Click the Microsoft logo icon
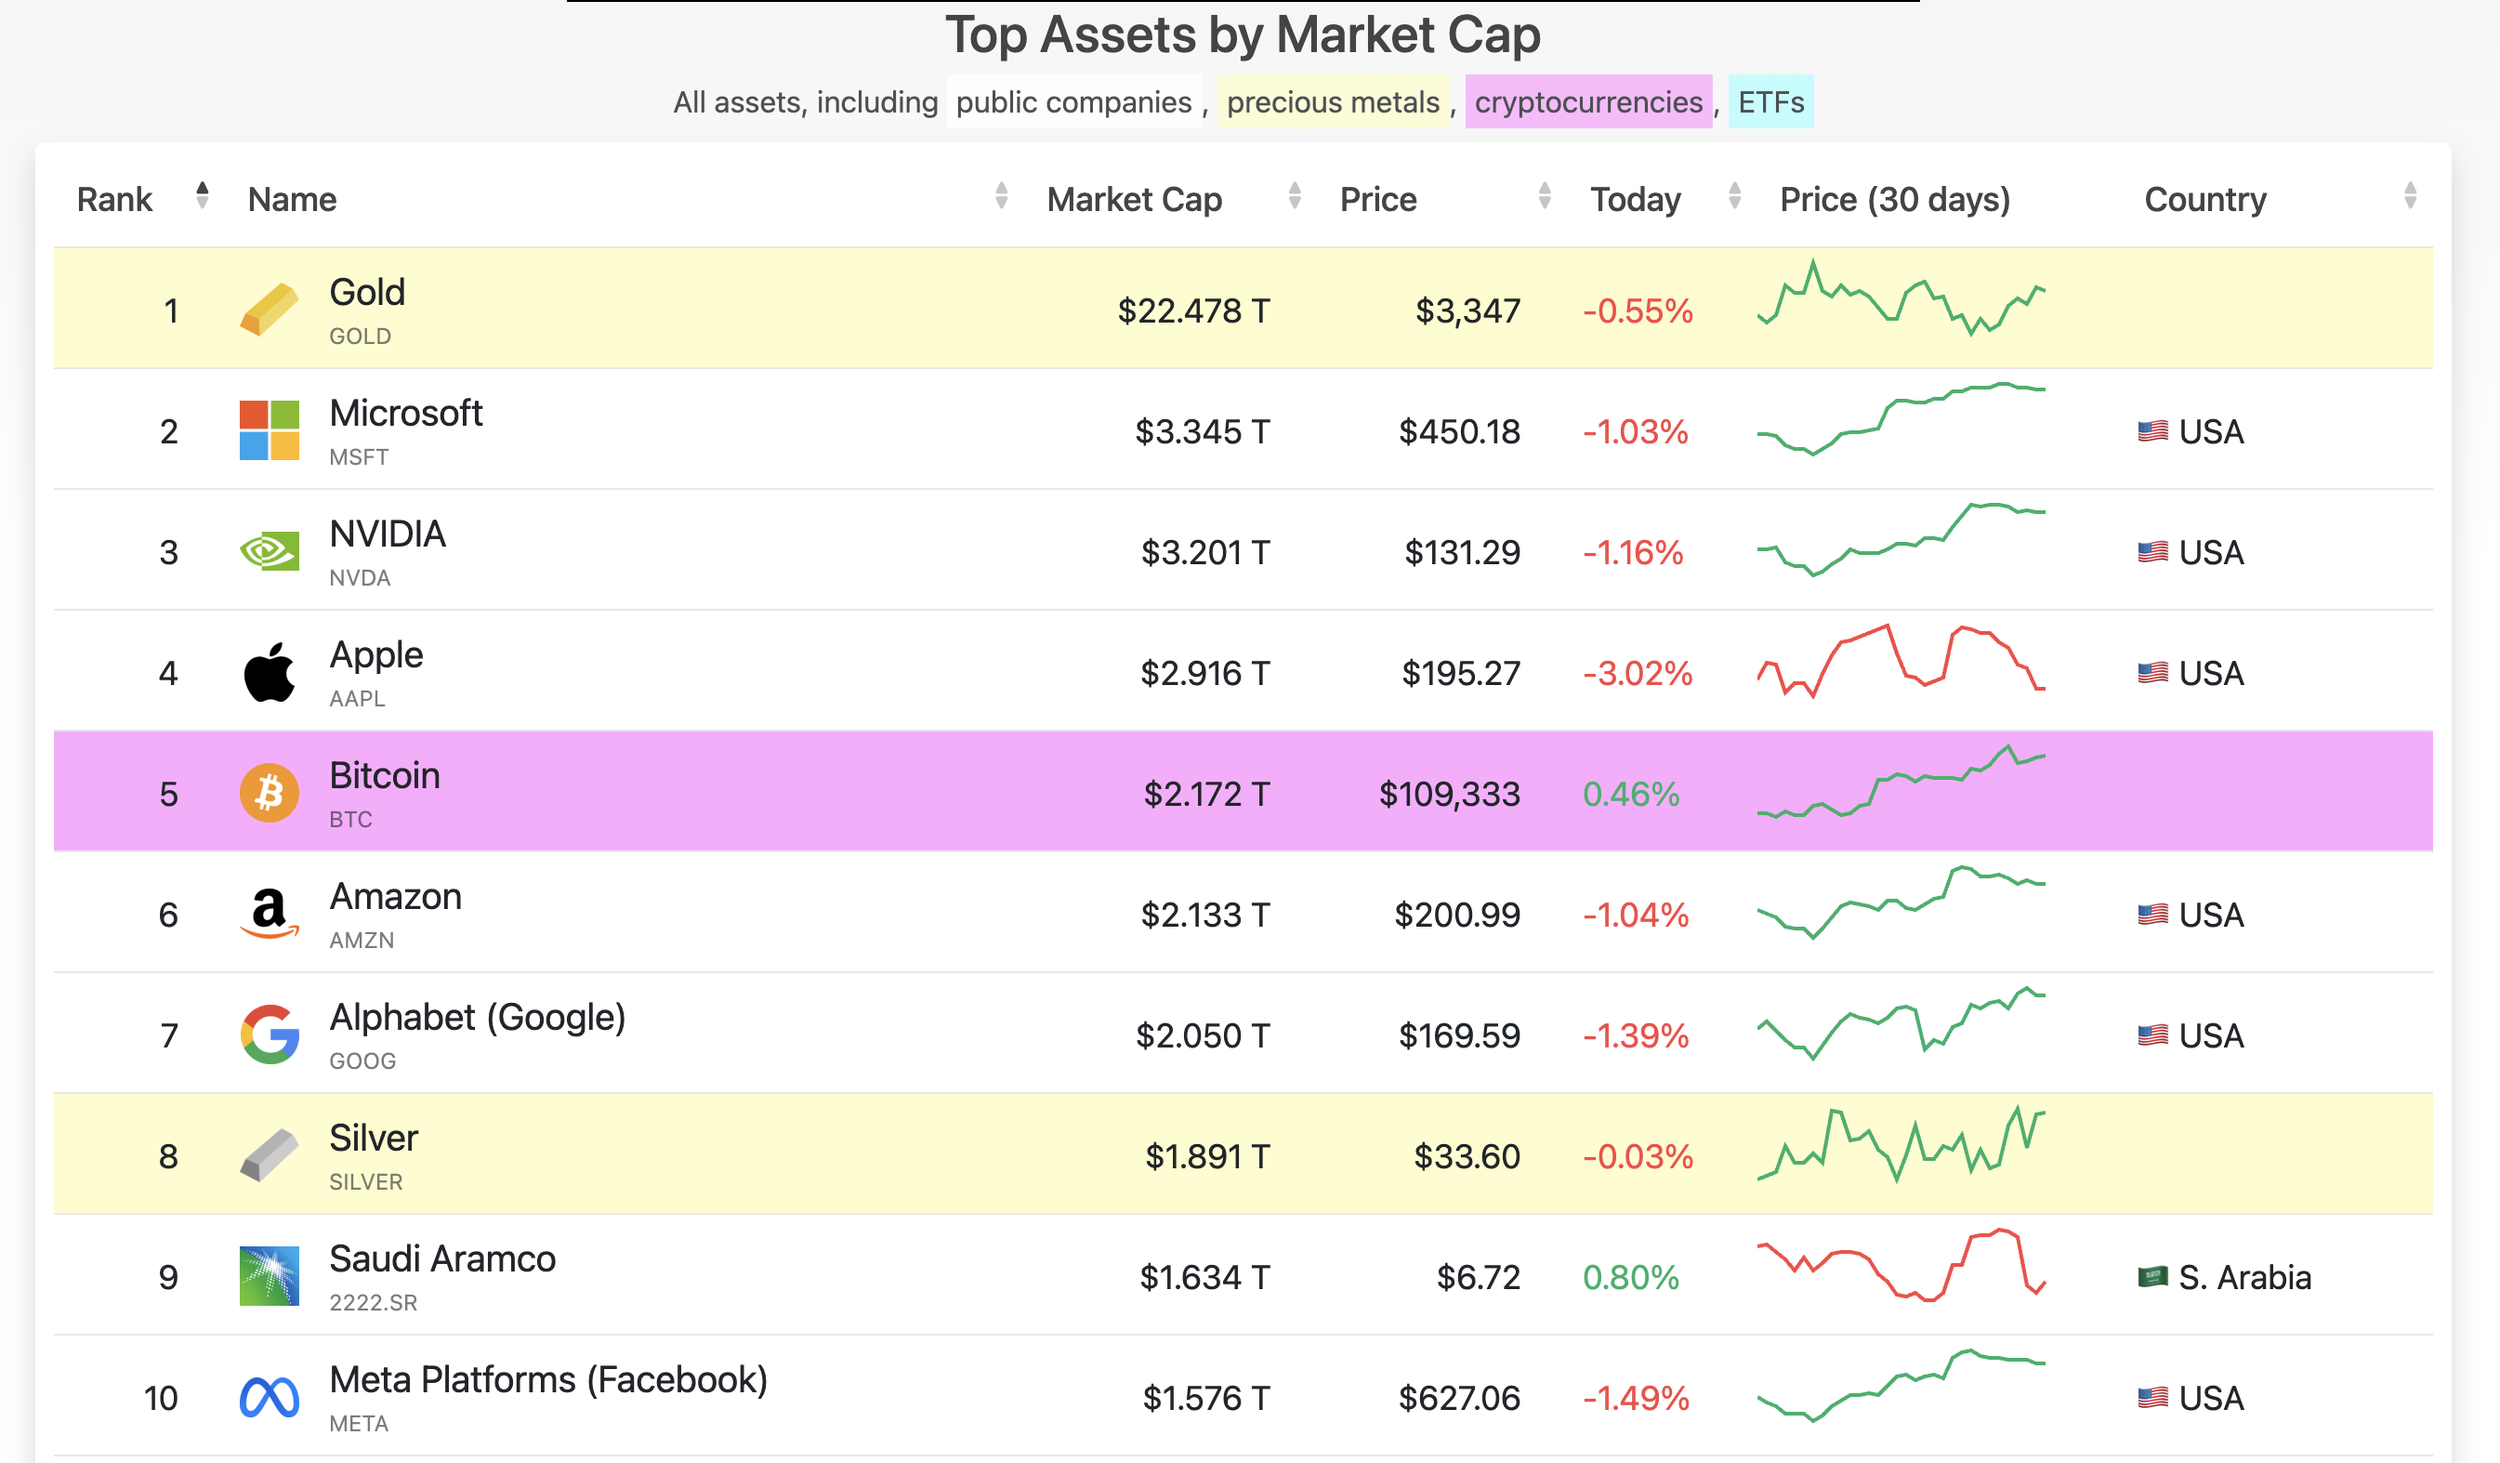This screenshot has width=2500, height=1463. [x=269, y=430]
